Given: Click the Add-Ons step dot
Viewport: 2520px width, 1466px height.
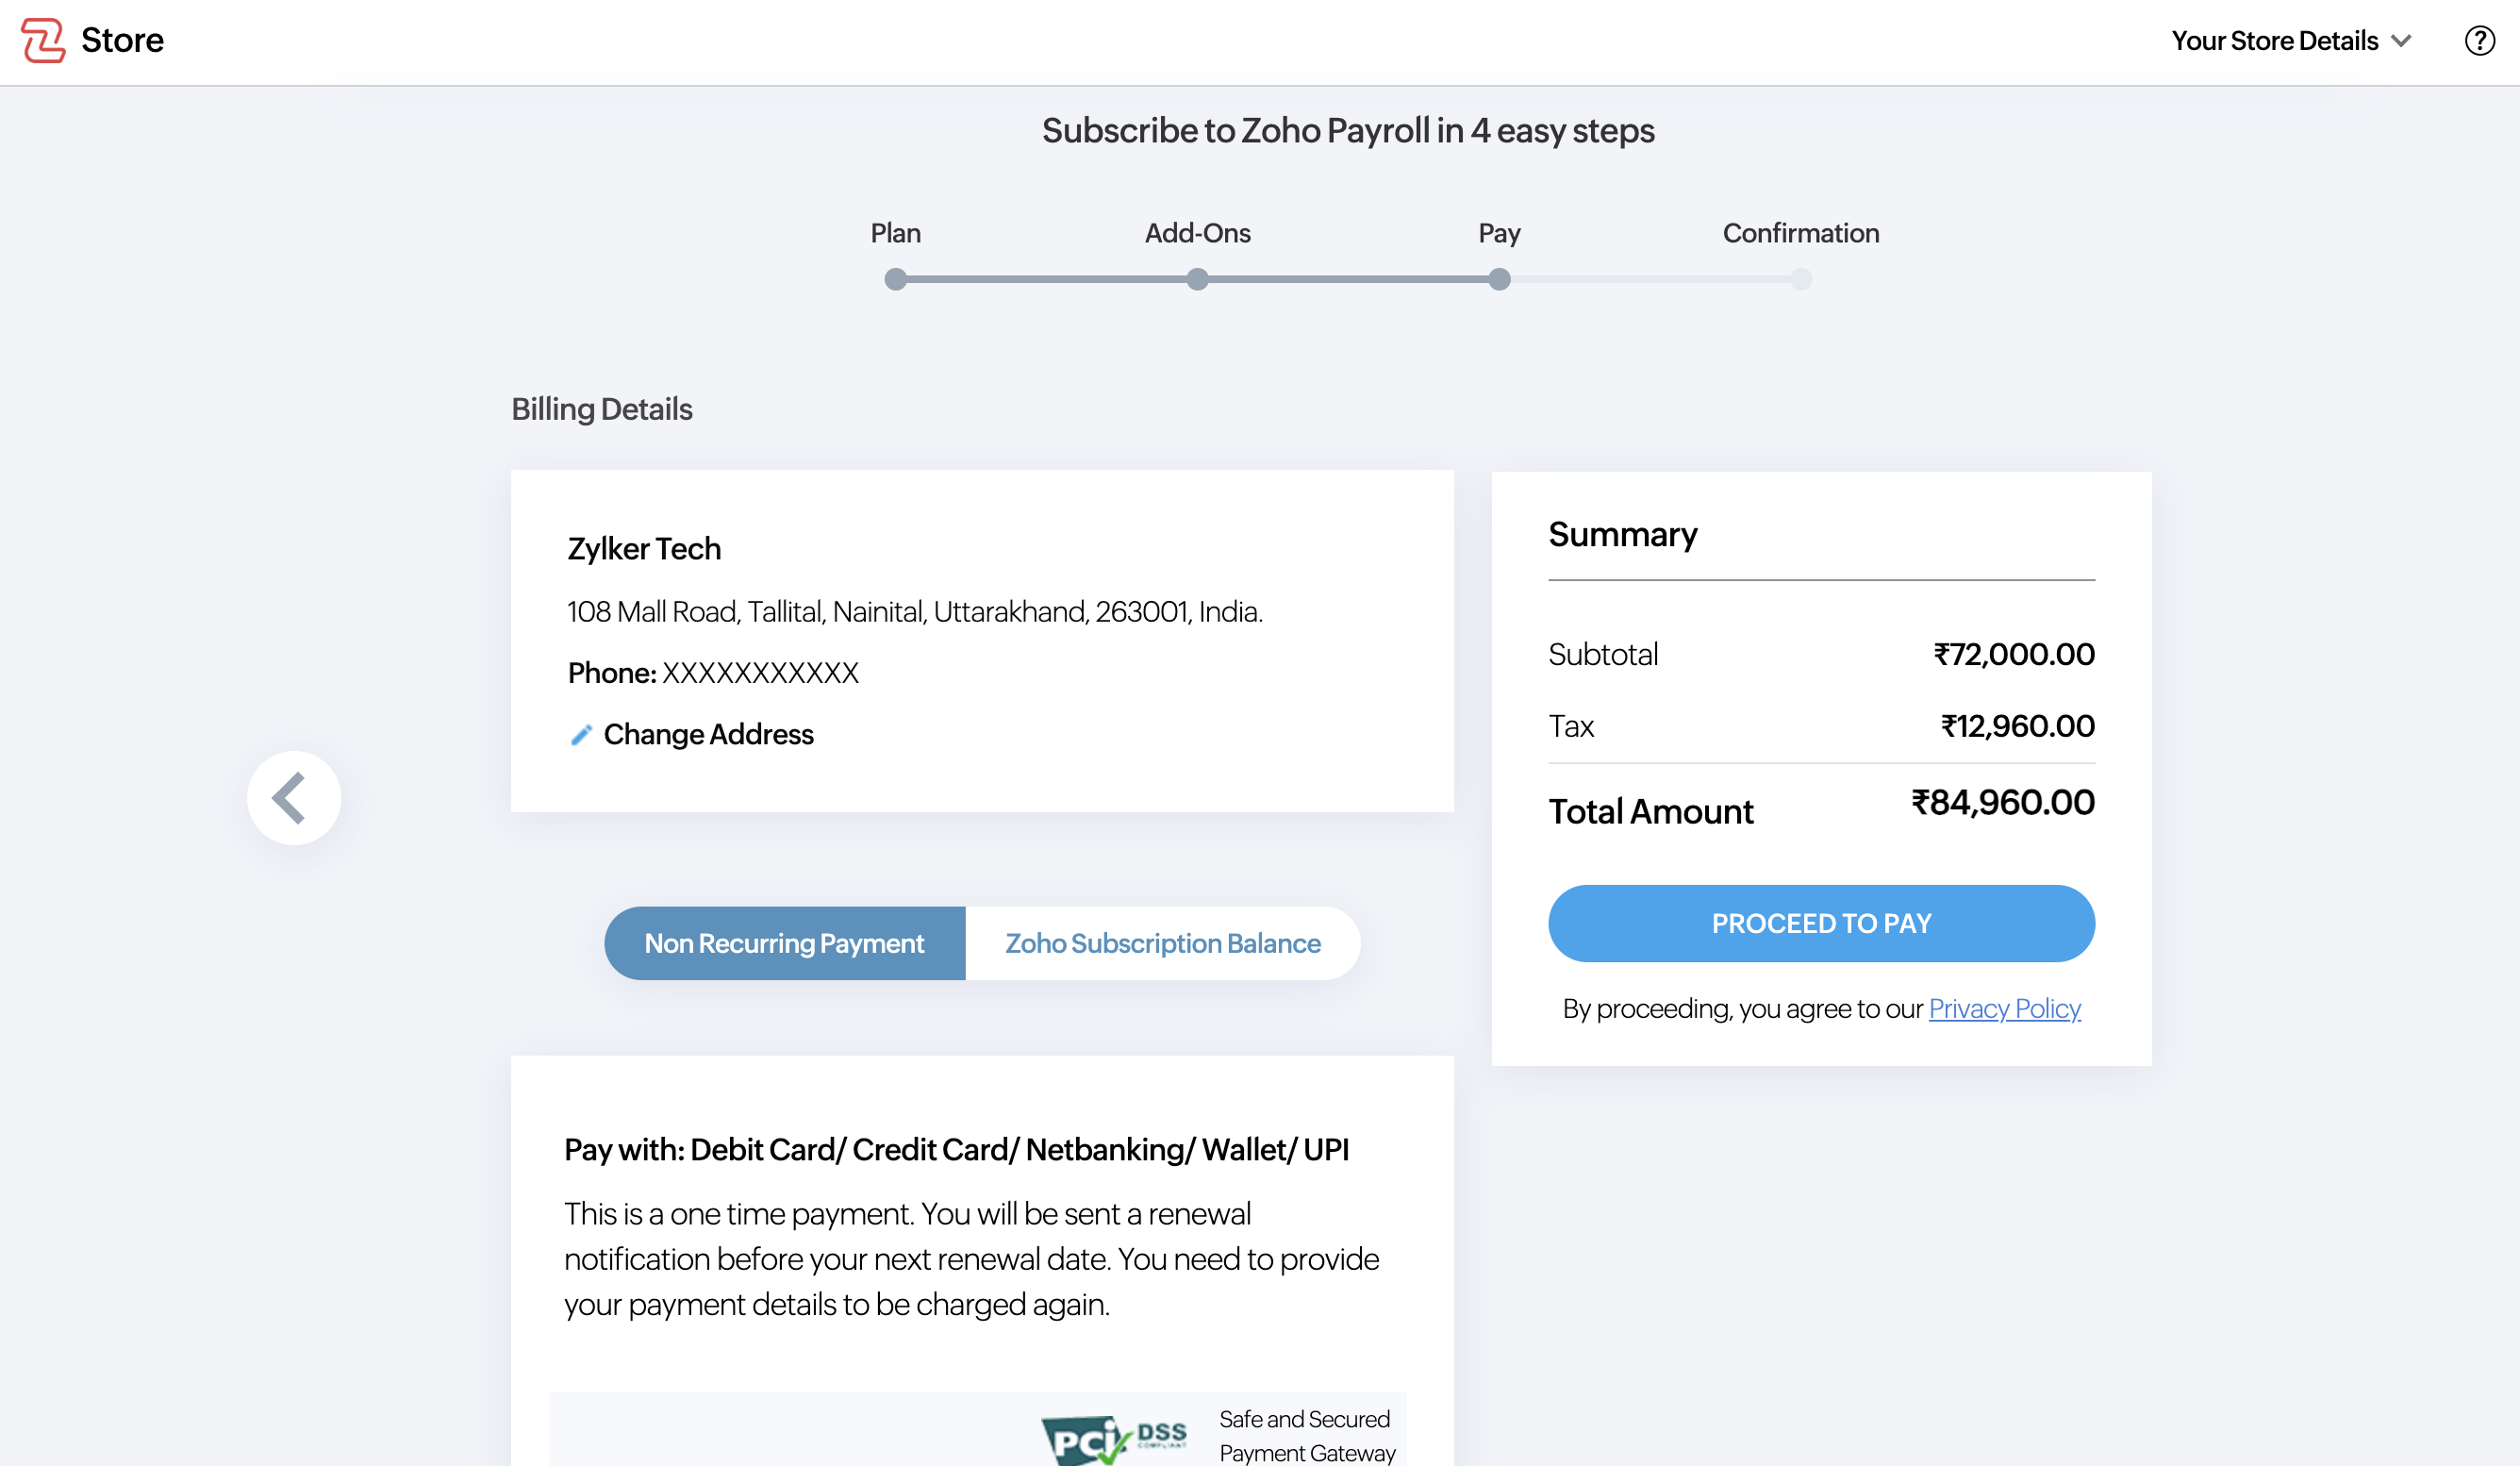Looking at the screenshot, I should (1197, 280).
